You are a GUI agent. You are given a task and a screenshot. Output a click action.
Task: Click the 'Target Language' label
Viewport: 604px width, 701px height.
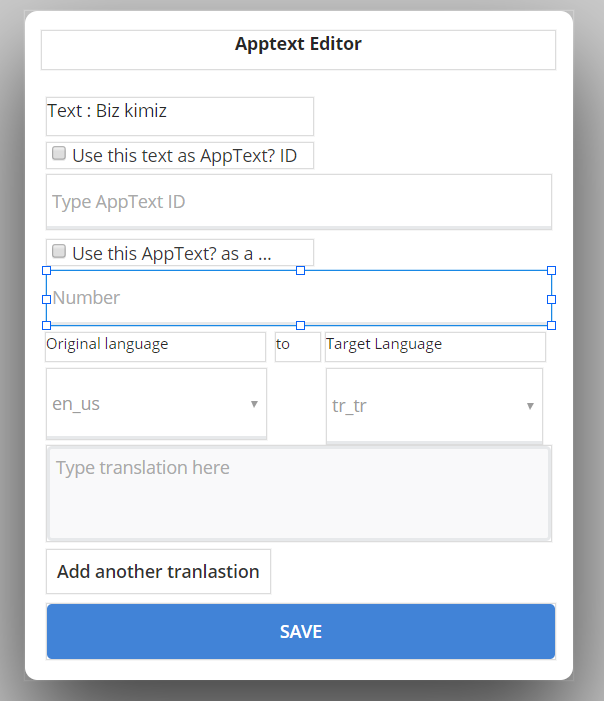pyautogui.click(x=384, y=345)
